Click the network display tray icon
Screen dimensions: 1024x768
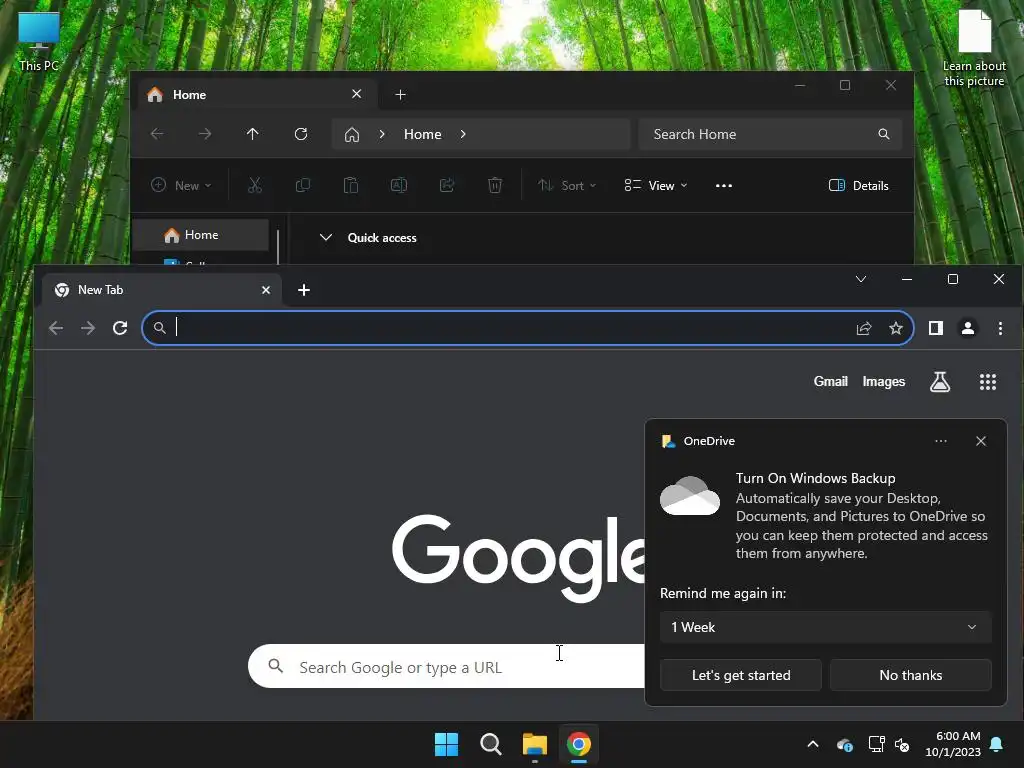pyautogui.click(x=876, y=744)
